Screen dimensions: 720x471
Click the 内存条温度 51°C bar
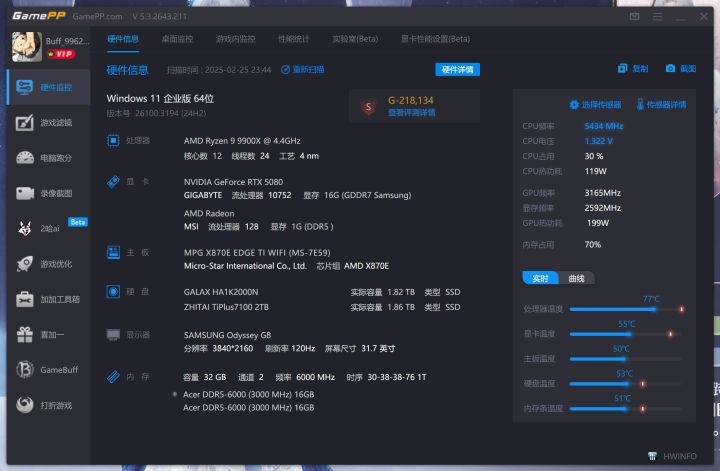(x=627, y=408)
